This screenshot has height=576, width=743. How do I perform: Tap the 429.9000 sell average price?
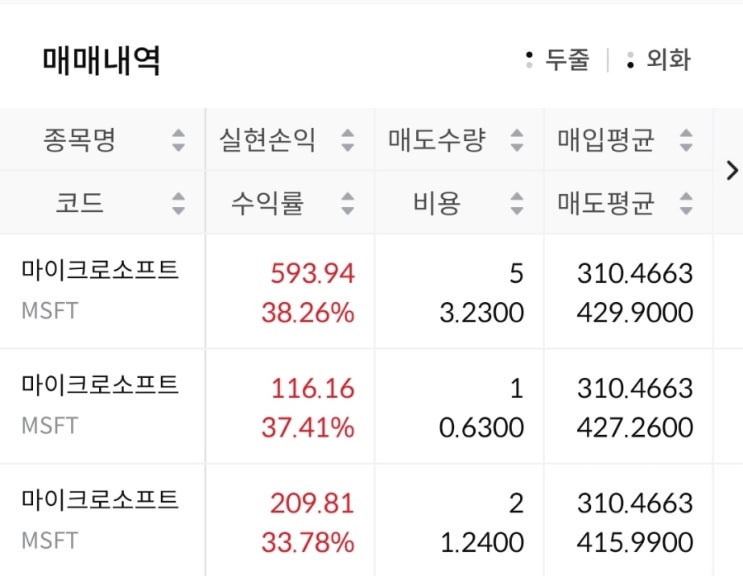pyautogui.click(x=635, y=313)
